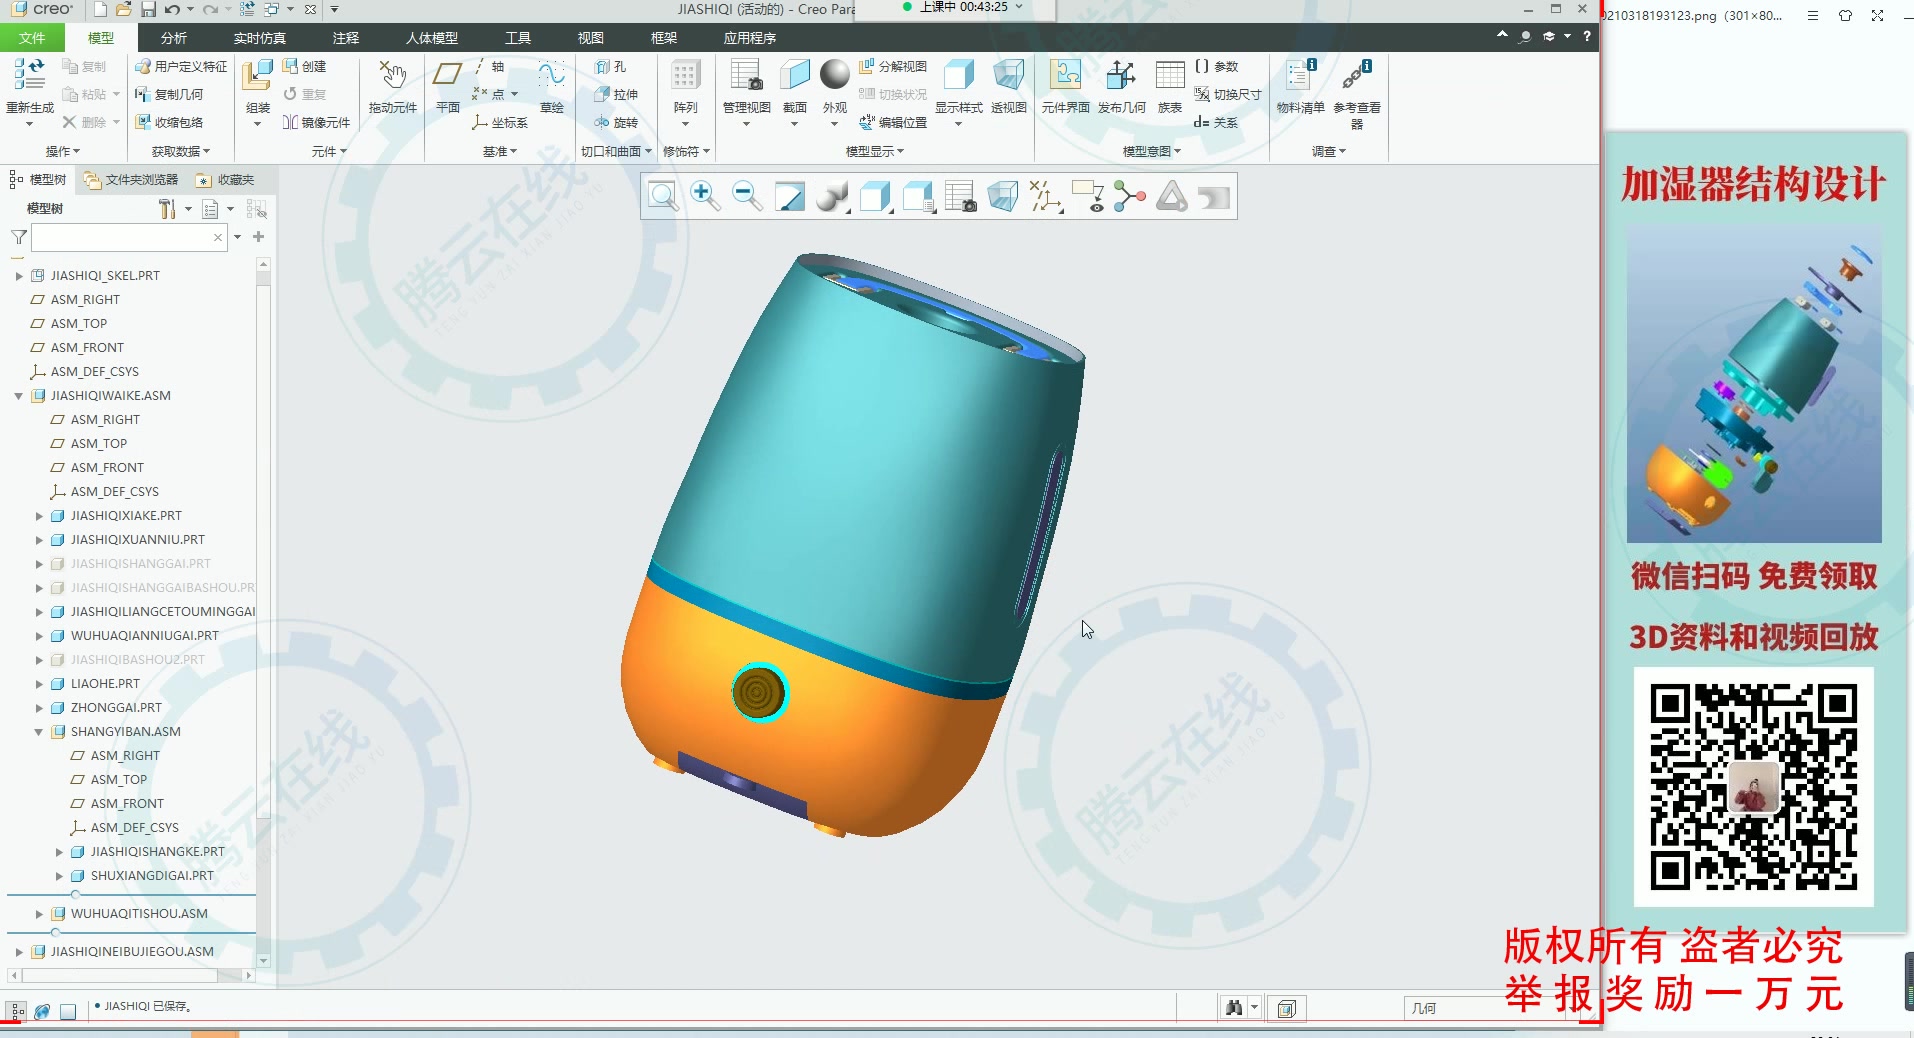Click the 拉伸 extrude button
This screenshot has width=1914, height=1038.
click(x=616, y=94)
